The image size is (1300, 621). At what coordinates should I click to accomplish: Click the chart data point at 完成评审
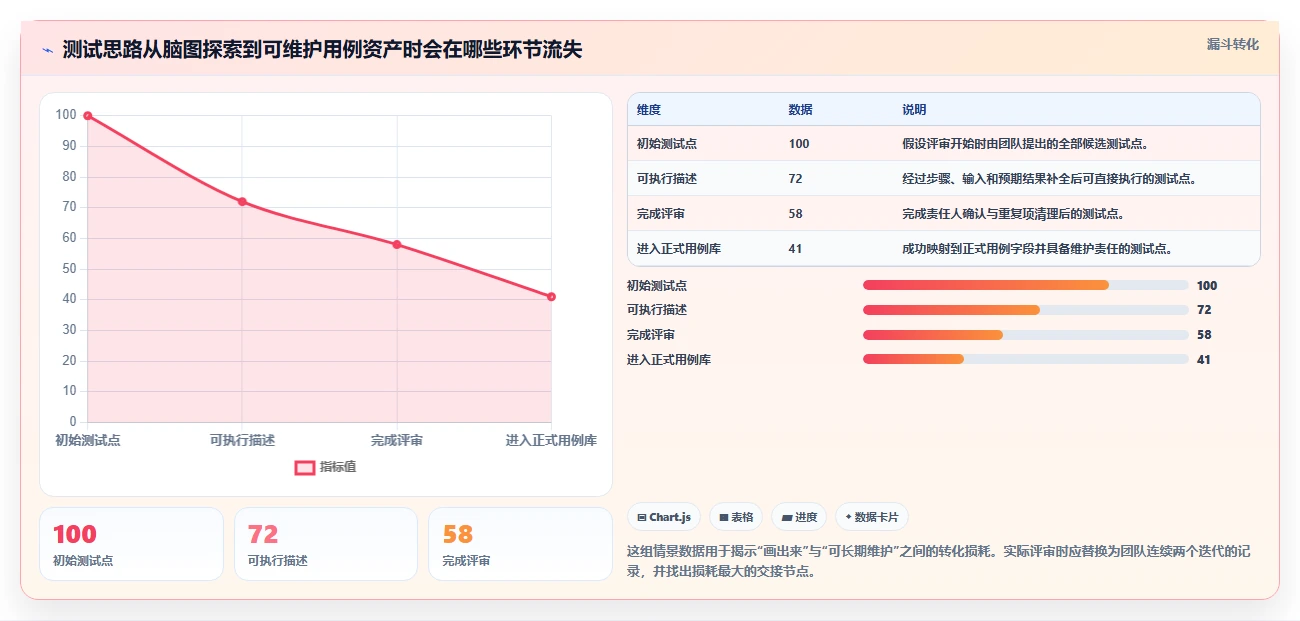pos(397,245)
